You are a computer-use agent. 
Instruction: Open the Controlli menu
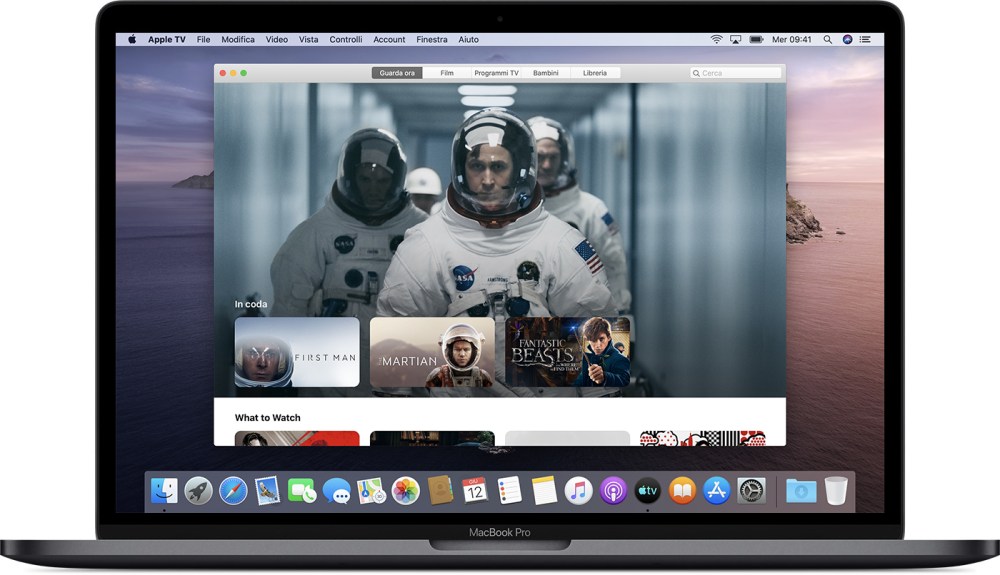[x=346, y=40]
